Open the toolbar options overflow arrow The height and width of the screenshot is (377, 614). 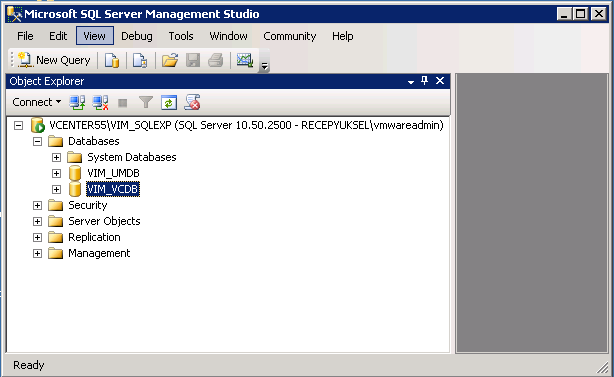click(264, 66)
